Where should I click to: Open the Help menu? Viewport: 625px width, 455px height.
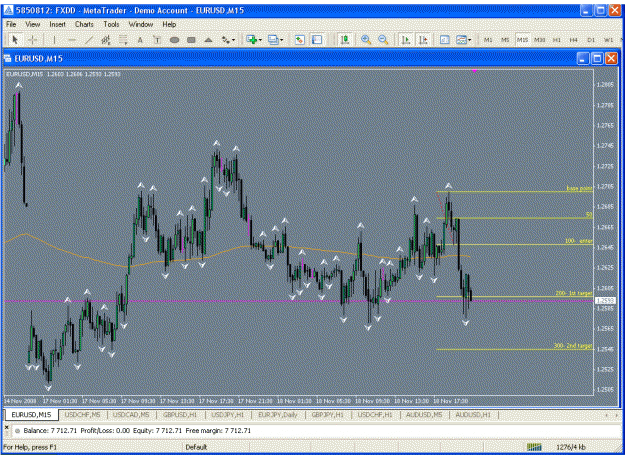[x=169, y=24]
